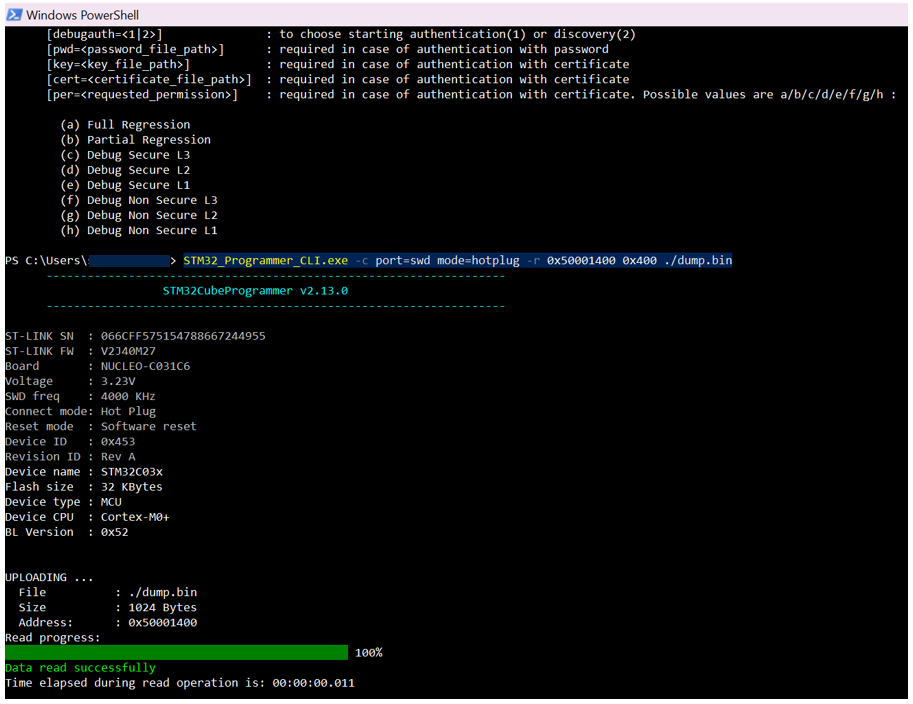Click the "(d) Debug Secure L2" line
The image size is (913, 704).
[x=125, y=170]
